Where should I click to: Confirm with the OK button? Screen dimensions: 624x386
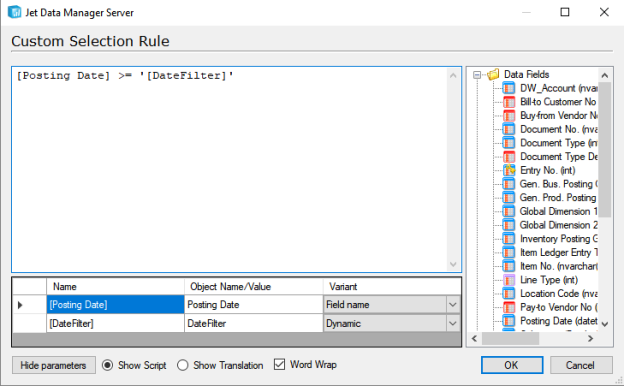[512, 365]
